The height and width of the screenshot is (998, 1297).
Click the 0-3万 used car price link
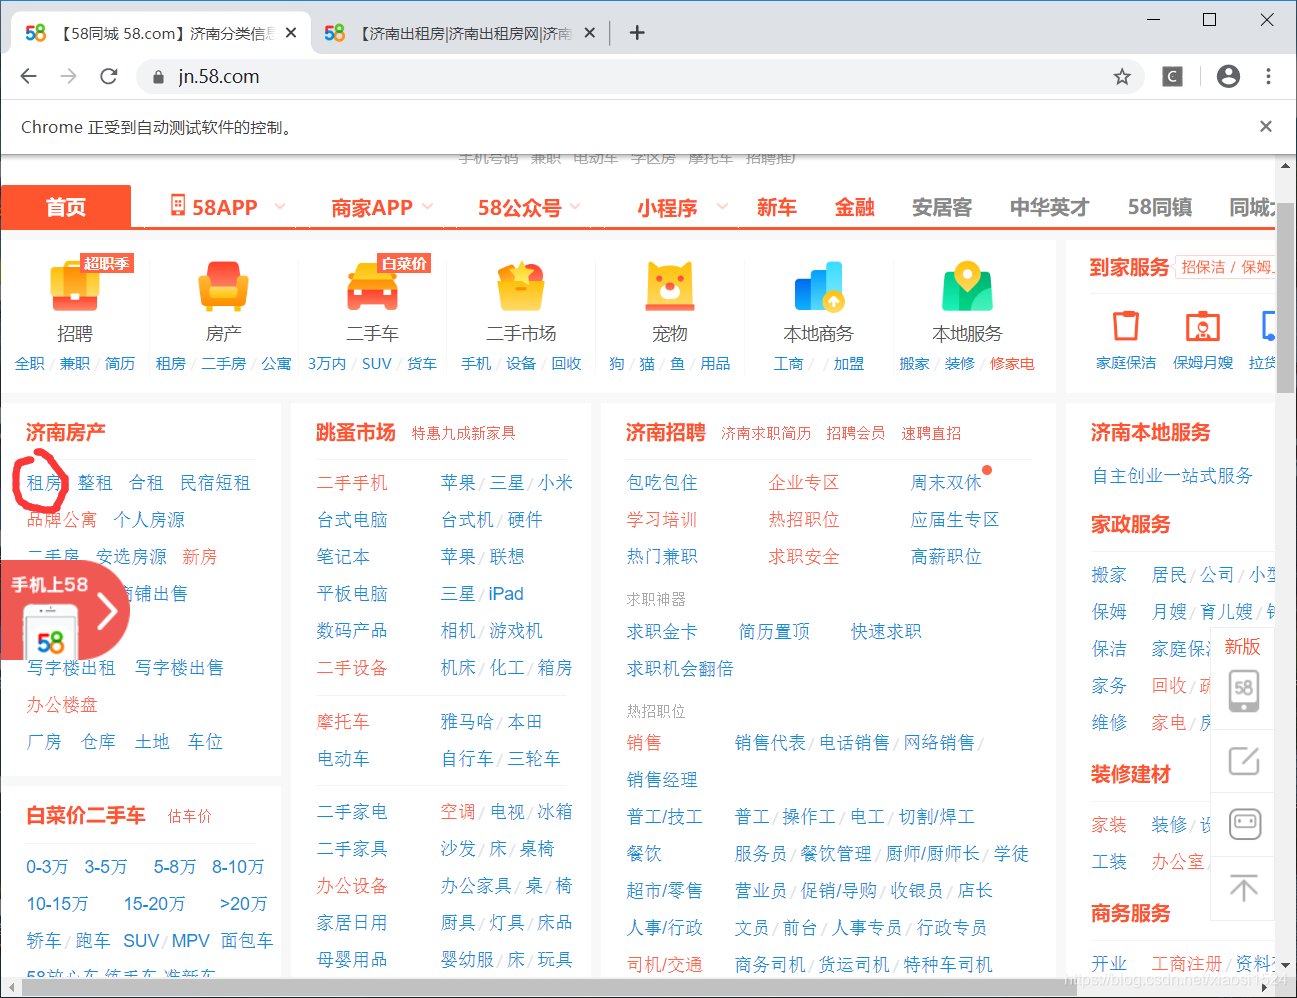(47, 867)
